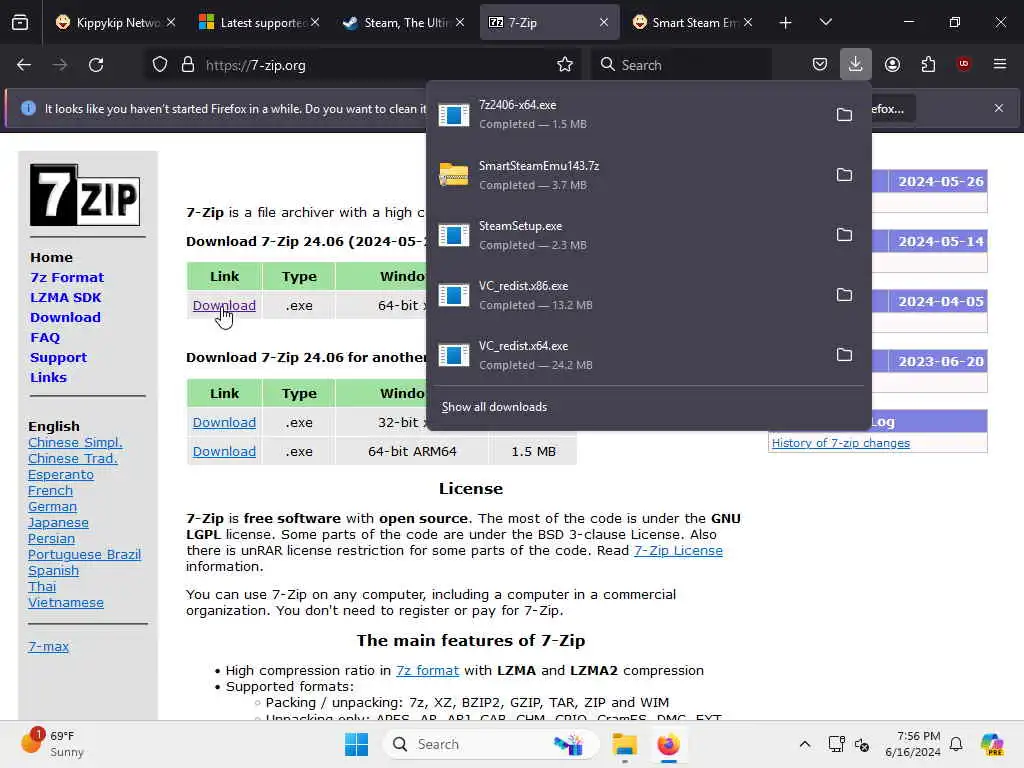This screenshot has height=768, width=1024.
Task: Open the Firefox account icon
Action: (x=892, y=64)
